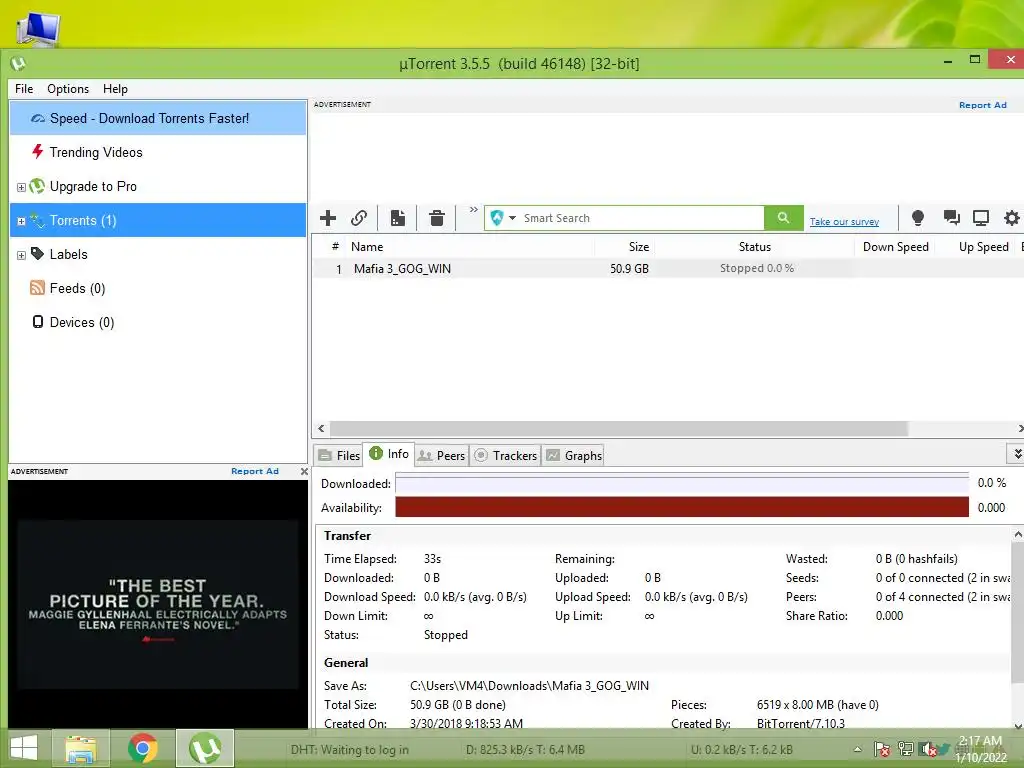Open the Options menu
The height and width of the screenshot is (768, 1024).
click(68, 89)
